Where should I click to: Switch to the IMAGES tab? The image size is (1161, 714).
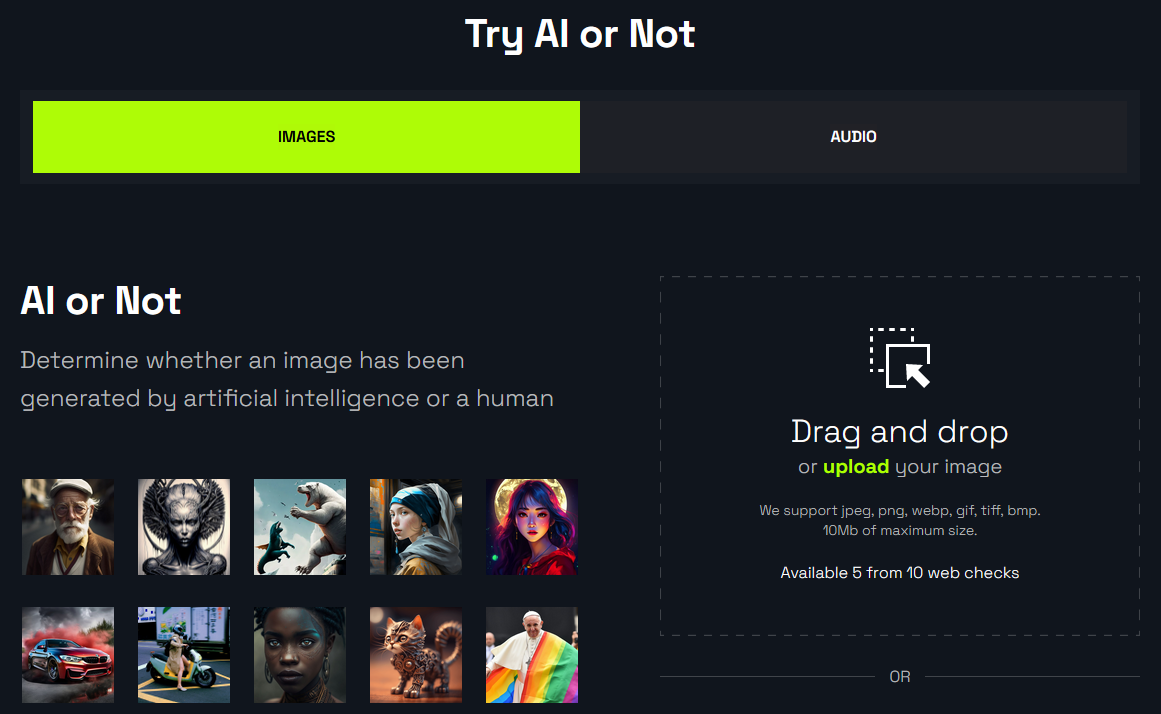307,137
